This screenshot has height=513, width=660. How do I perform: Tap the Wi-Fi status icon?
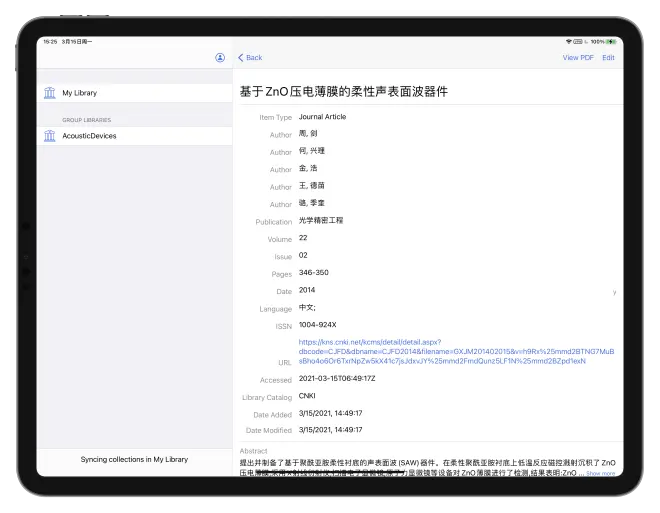coord(569,42)
